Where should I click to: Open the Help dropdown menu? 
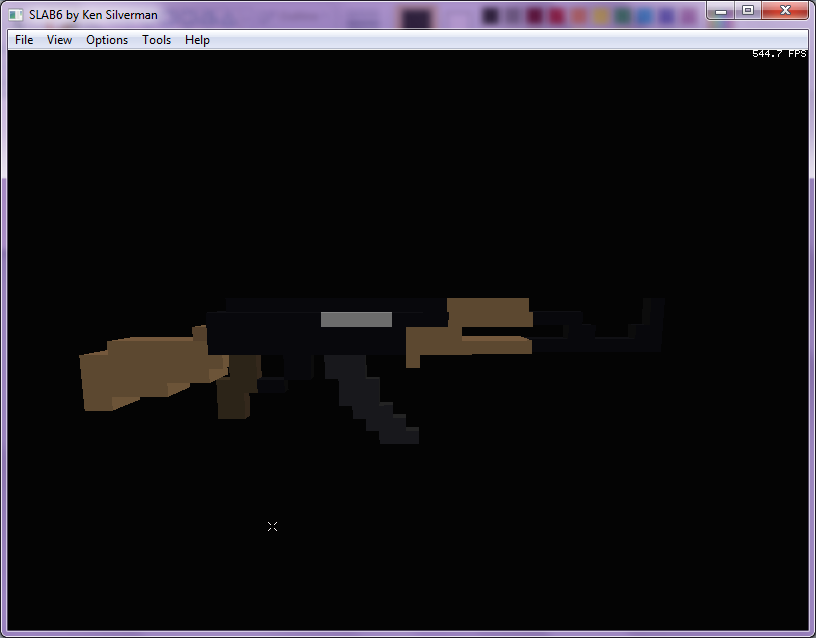pyautogui.click(x=197, y=40)
